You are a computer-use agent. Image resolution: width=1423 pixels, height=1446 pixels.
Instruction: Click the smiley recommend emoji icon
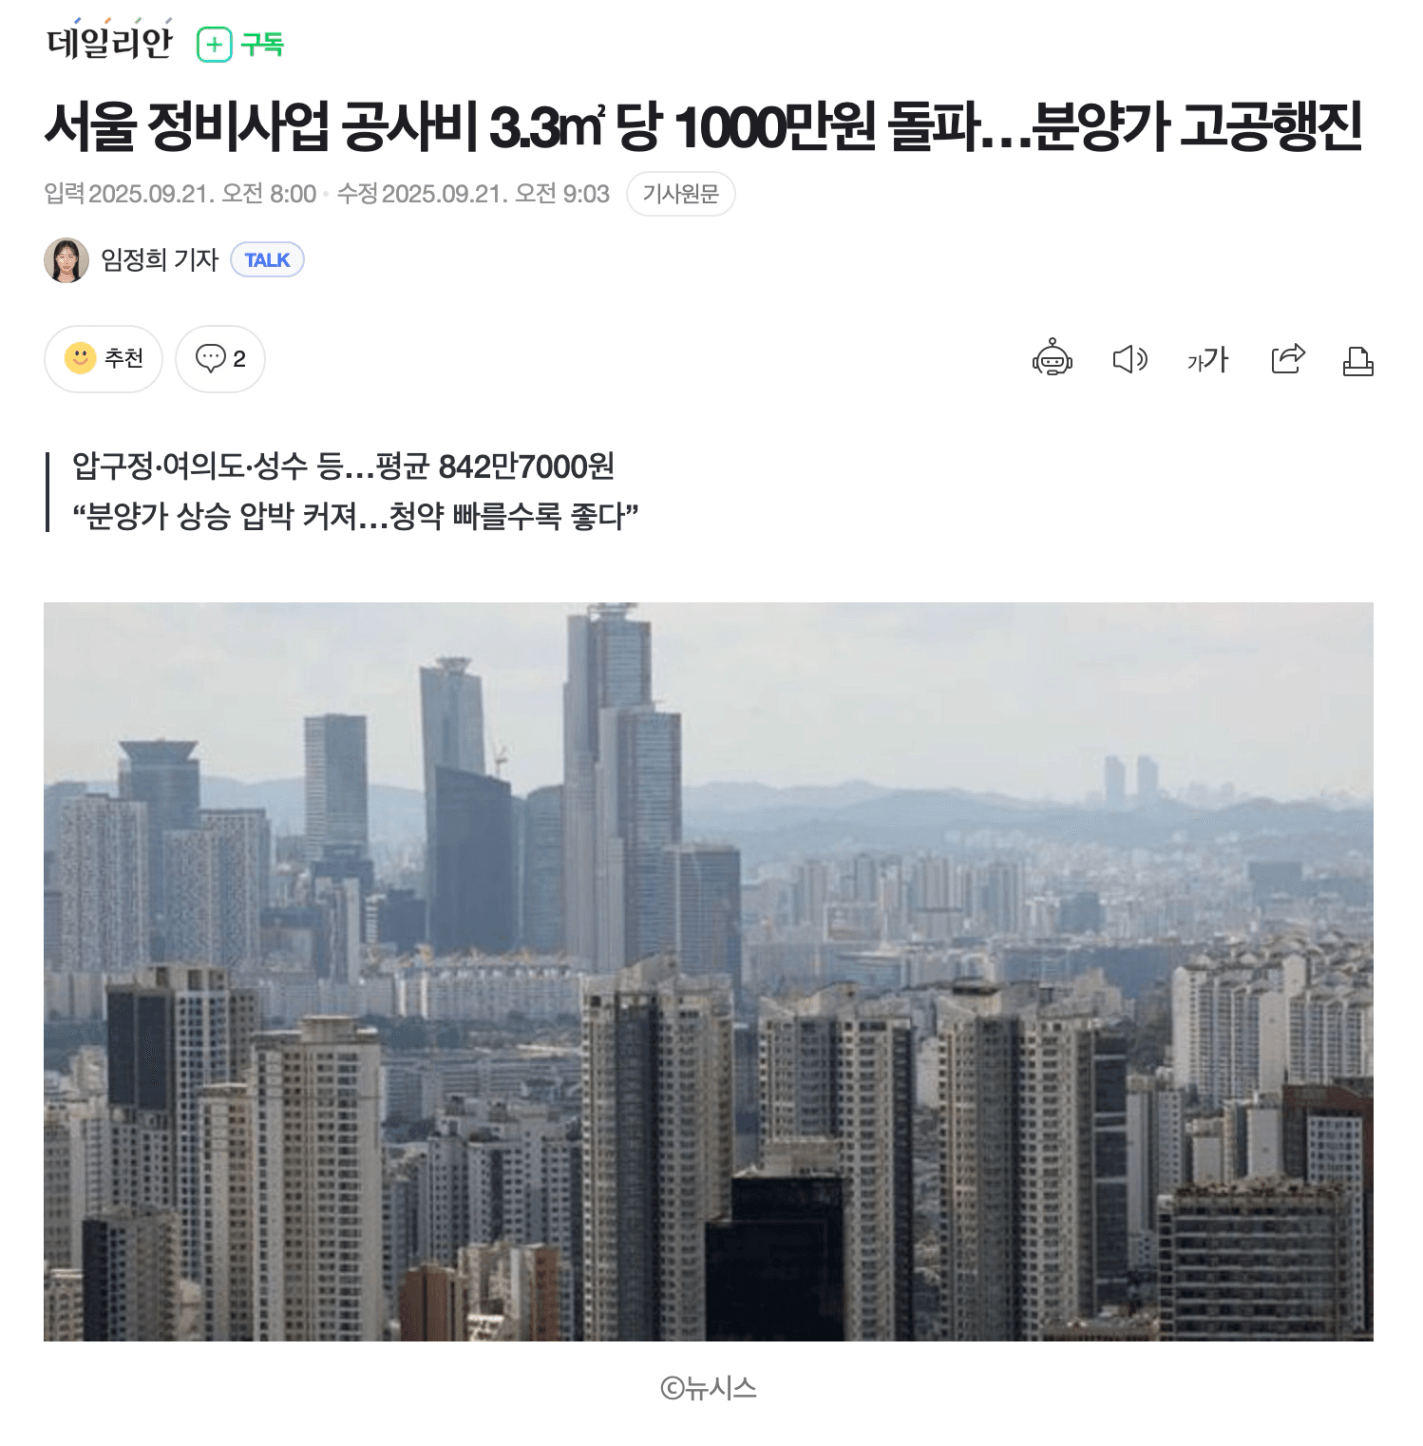click(80, 358)
